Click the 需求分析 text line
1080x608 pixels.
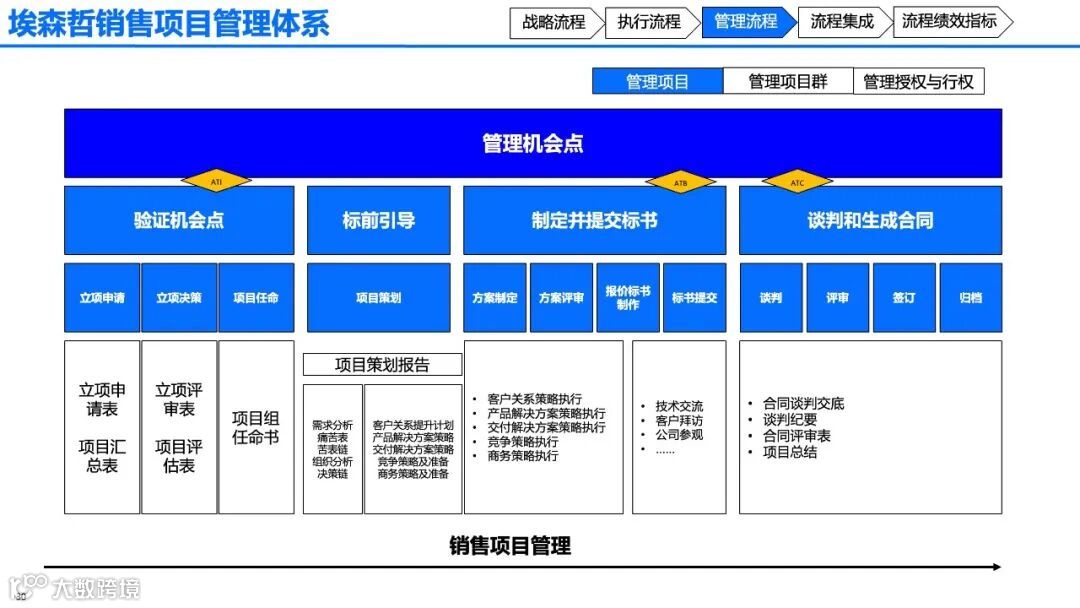tap(333, 426)
